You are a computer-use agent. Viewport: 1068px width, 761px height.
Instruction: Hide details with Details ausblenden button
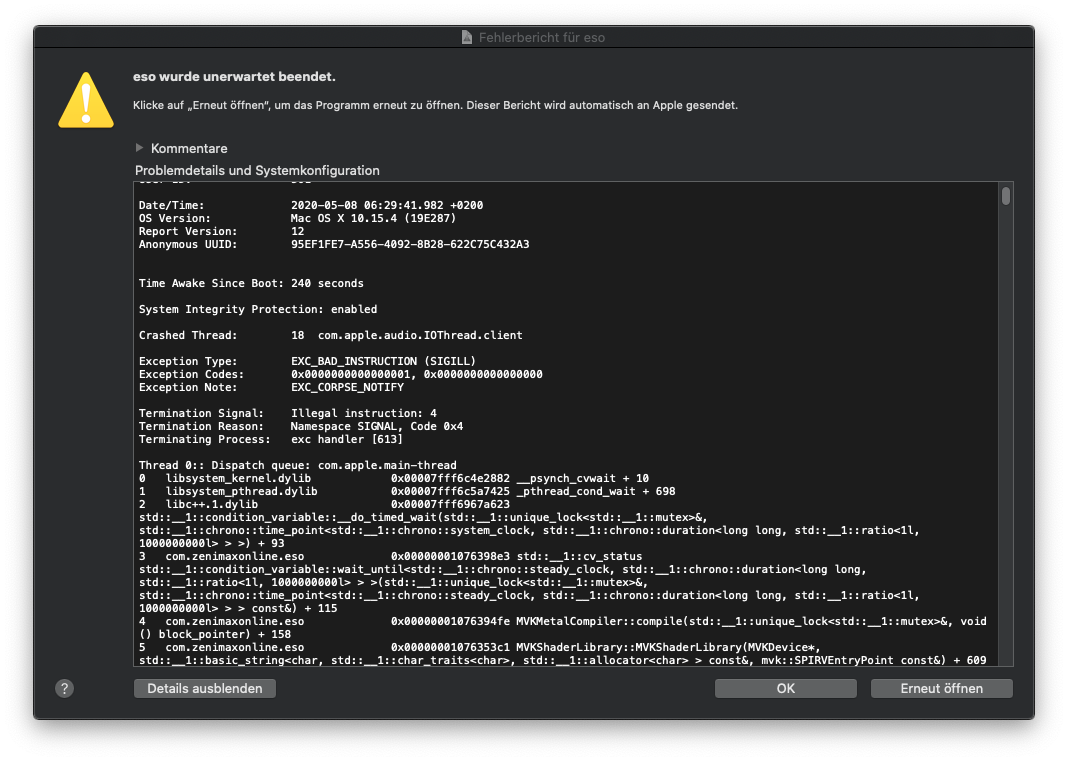click(x=205, y=688)
